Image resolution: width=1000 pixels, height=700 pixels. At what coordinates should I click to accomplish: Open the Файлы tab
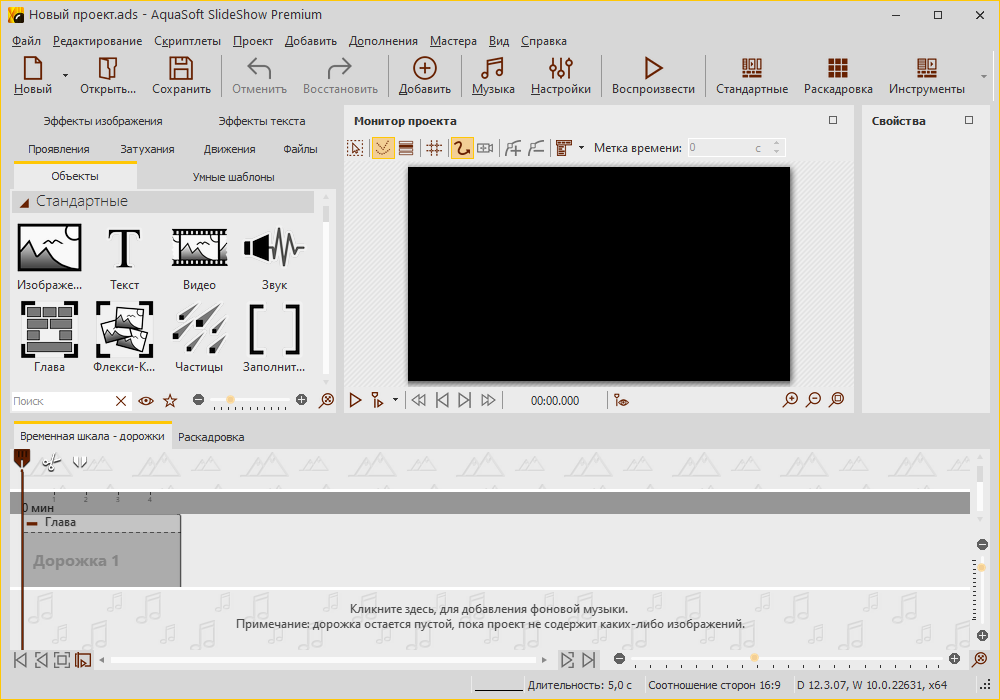click(x=300, y=149)
